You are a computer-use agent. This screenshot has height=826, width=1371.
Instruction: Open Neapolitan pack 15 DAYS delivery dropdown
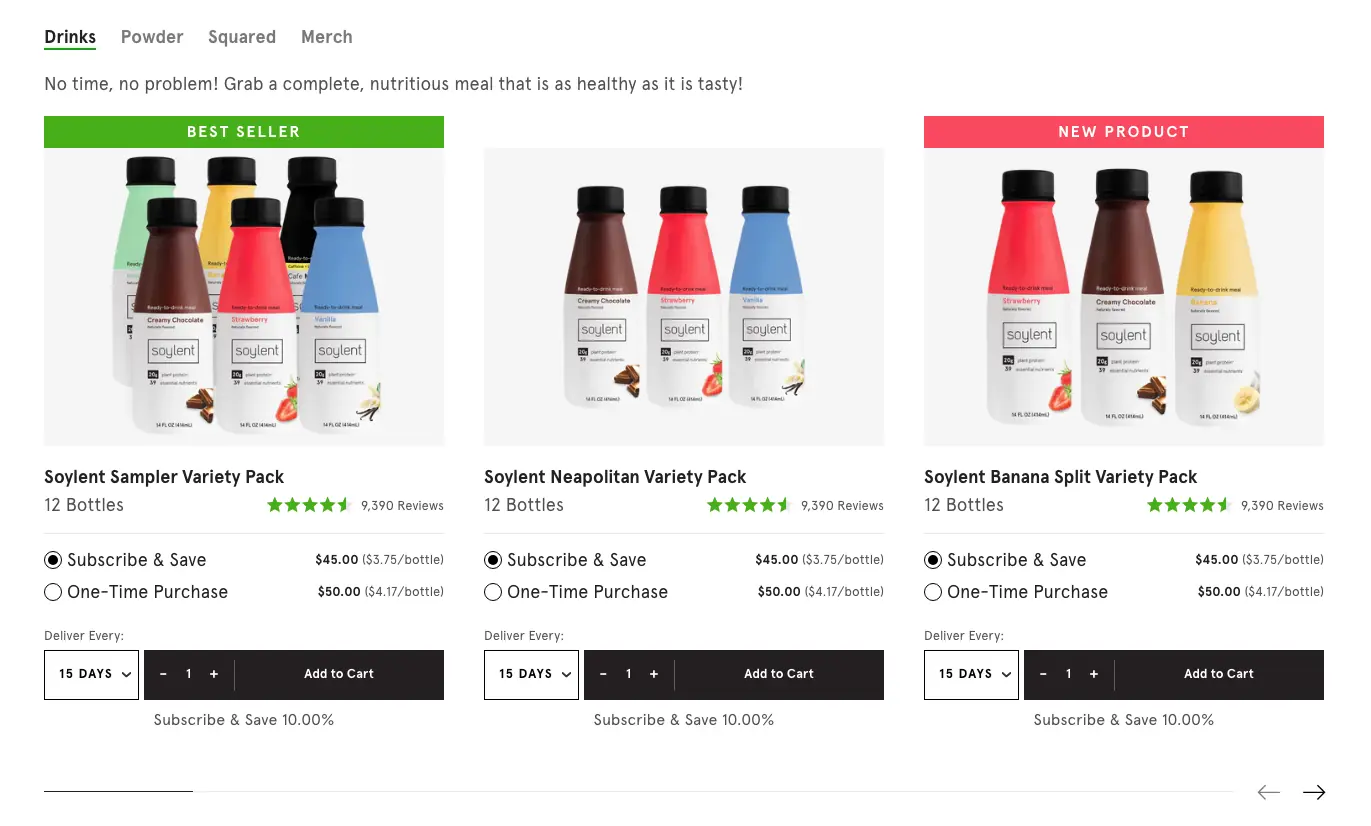point(531,675)
